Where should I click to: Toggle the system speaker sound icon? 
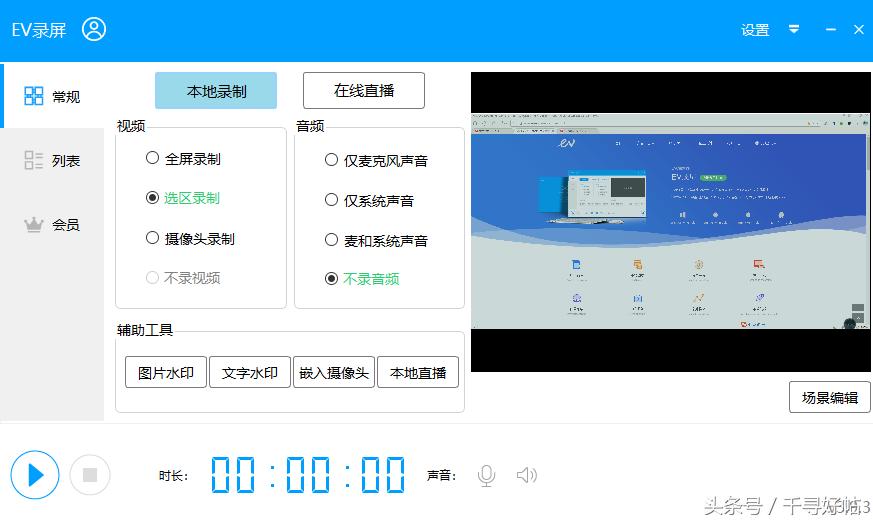(527, 475)
